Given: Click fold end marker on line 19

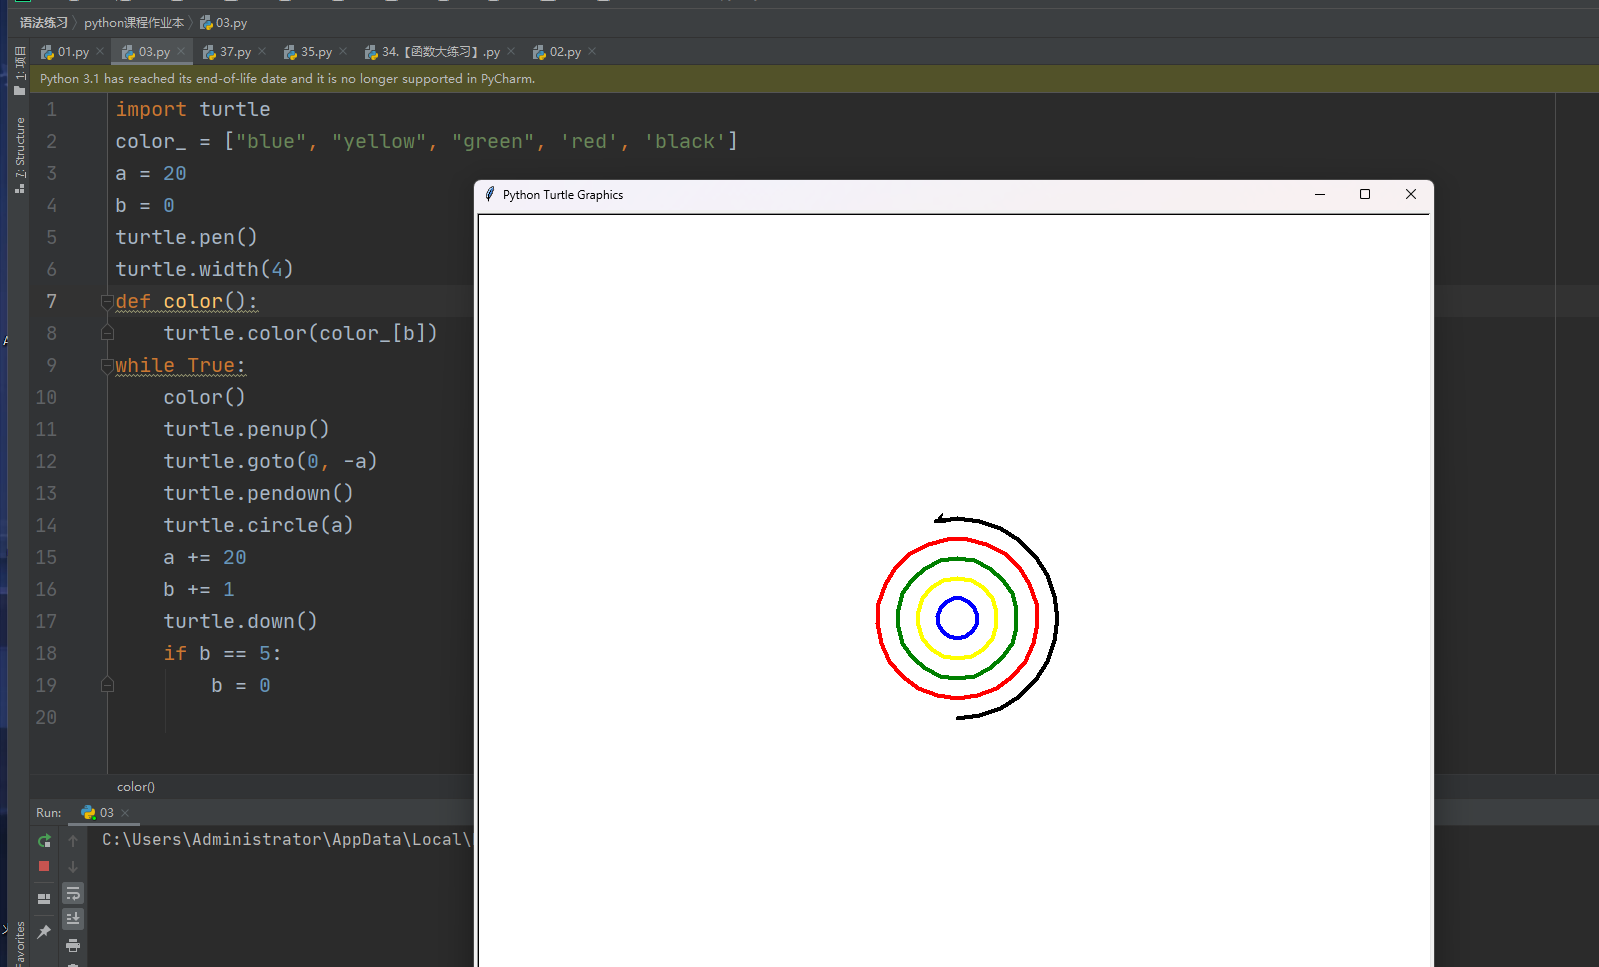Looking at the screenshot, I should coord(107,685).
